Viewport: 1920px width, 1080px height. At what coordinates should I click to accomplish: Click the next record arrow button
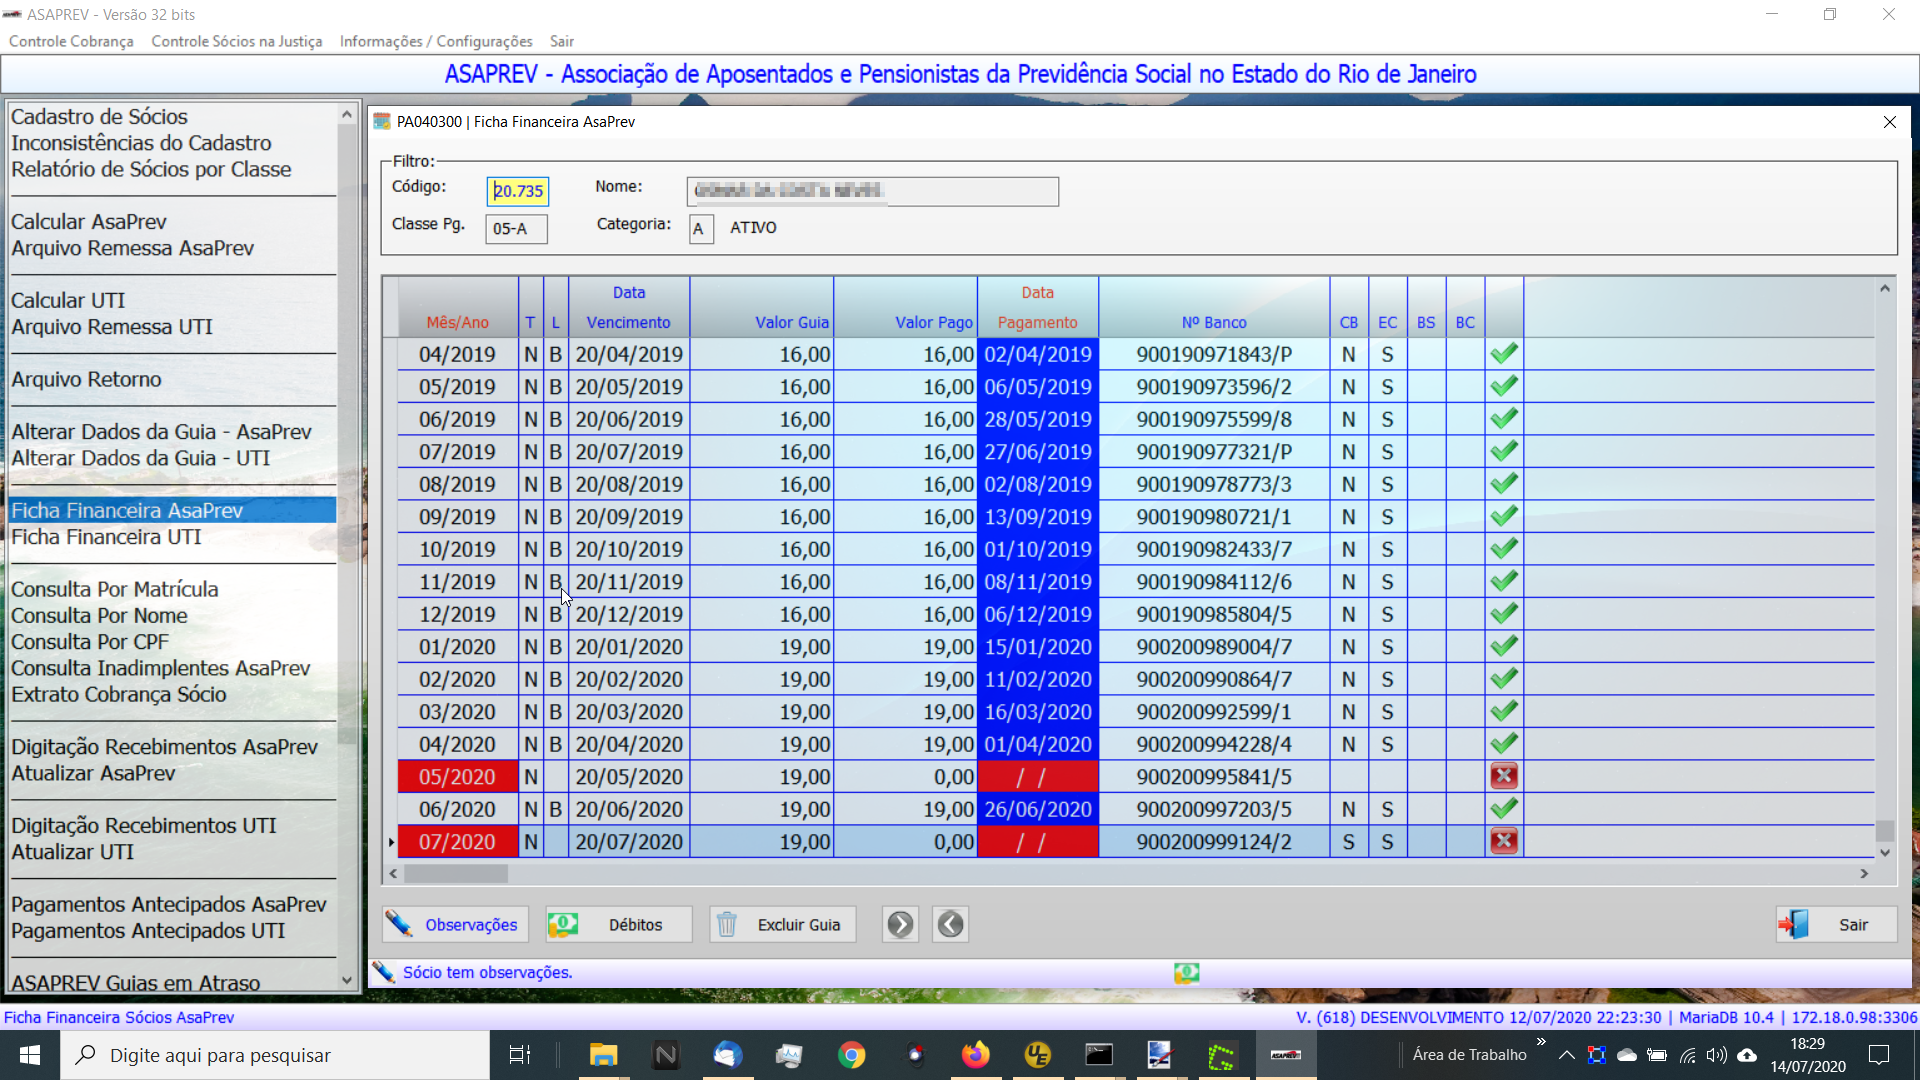(x=900, y=924)
